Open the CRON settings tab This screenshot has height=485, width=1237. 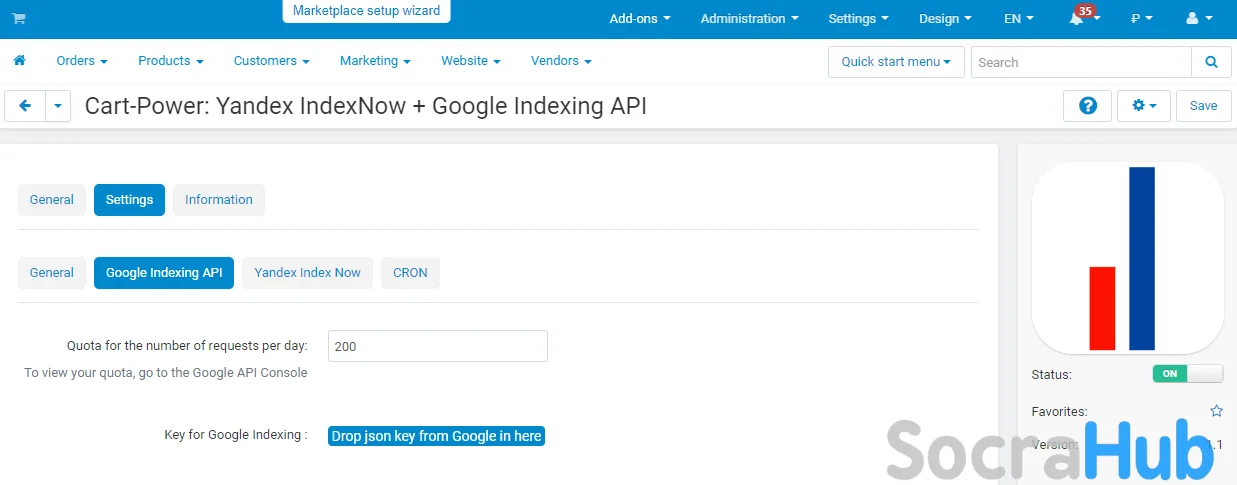(410, 273)
